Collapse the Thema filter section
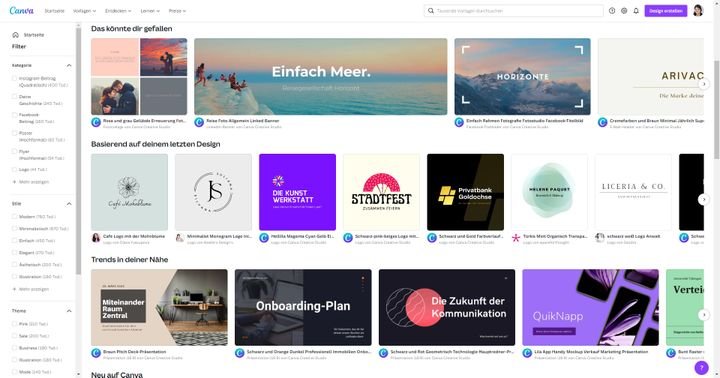The height and width of the screenshot is (378, 720). [69, 311]
